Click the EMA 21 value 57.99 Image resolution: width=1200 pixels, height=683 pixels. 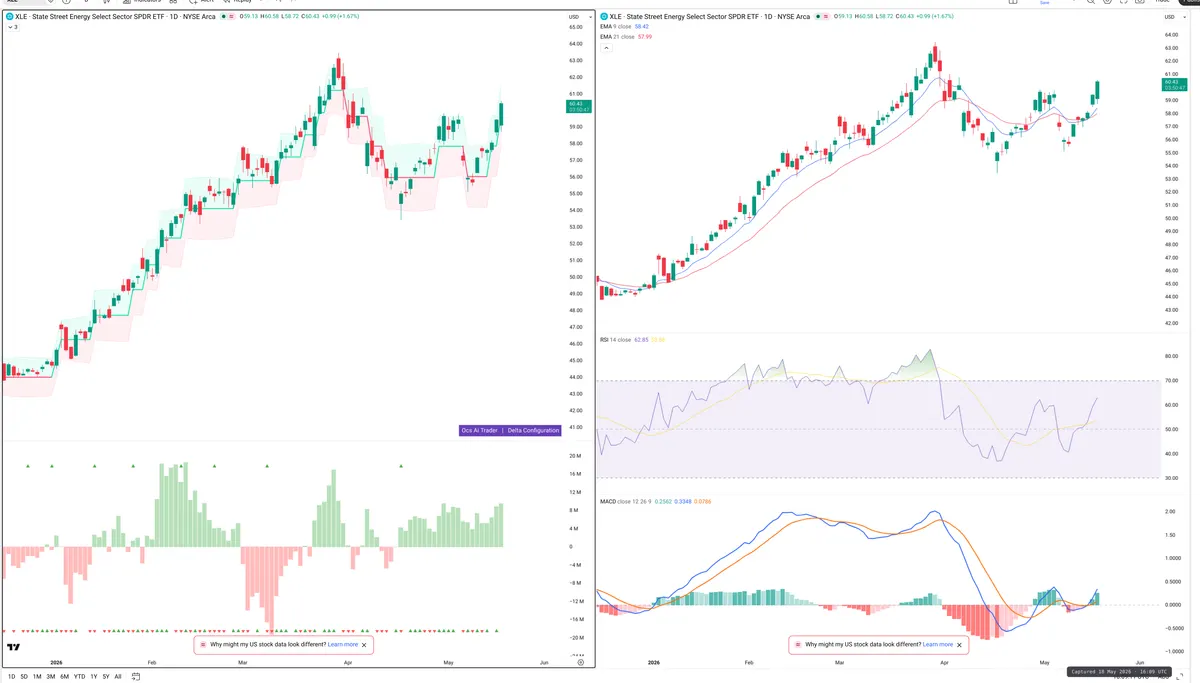click(x=644, y=37)
